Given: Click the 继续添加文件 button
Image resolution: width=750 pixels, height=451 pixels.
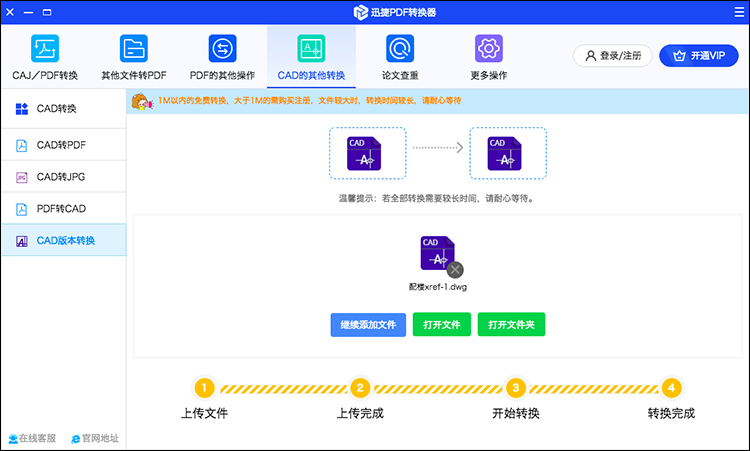Looking at the screenshot, I should (368, 325).
